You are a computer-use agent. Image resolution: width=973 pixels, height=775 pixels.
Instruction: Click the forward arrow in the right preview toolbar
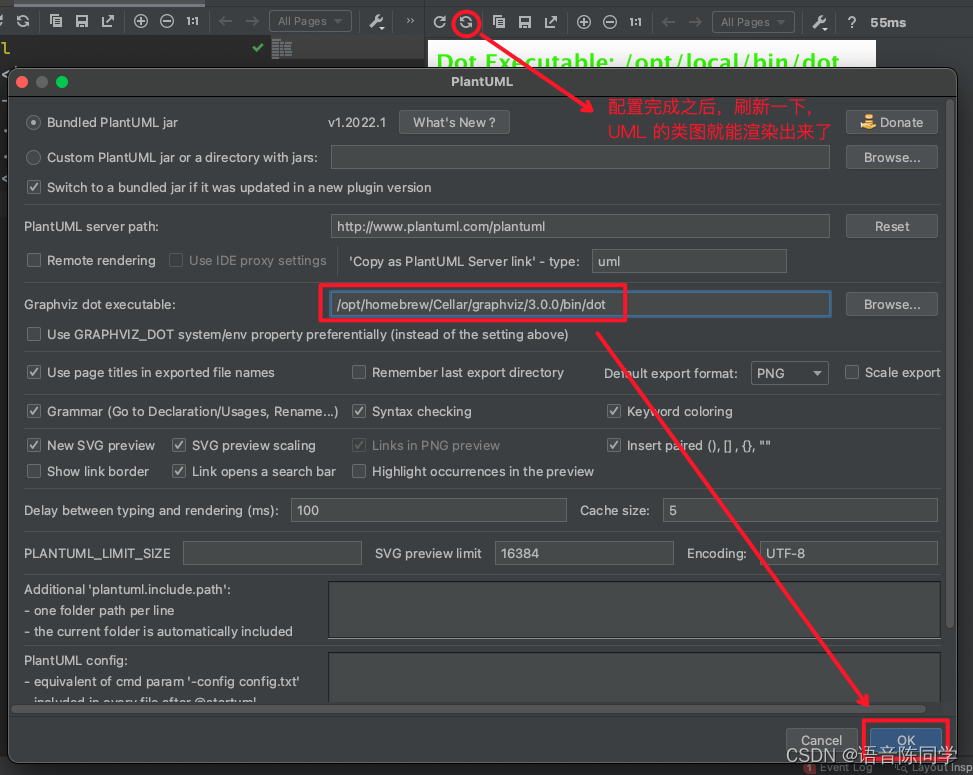point(695,22)
